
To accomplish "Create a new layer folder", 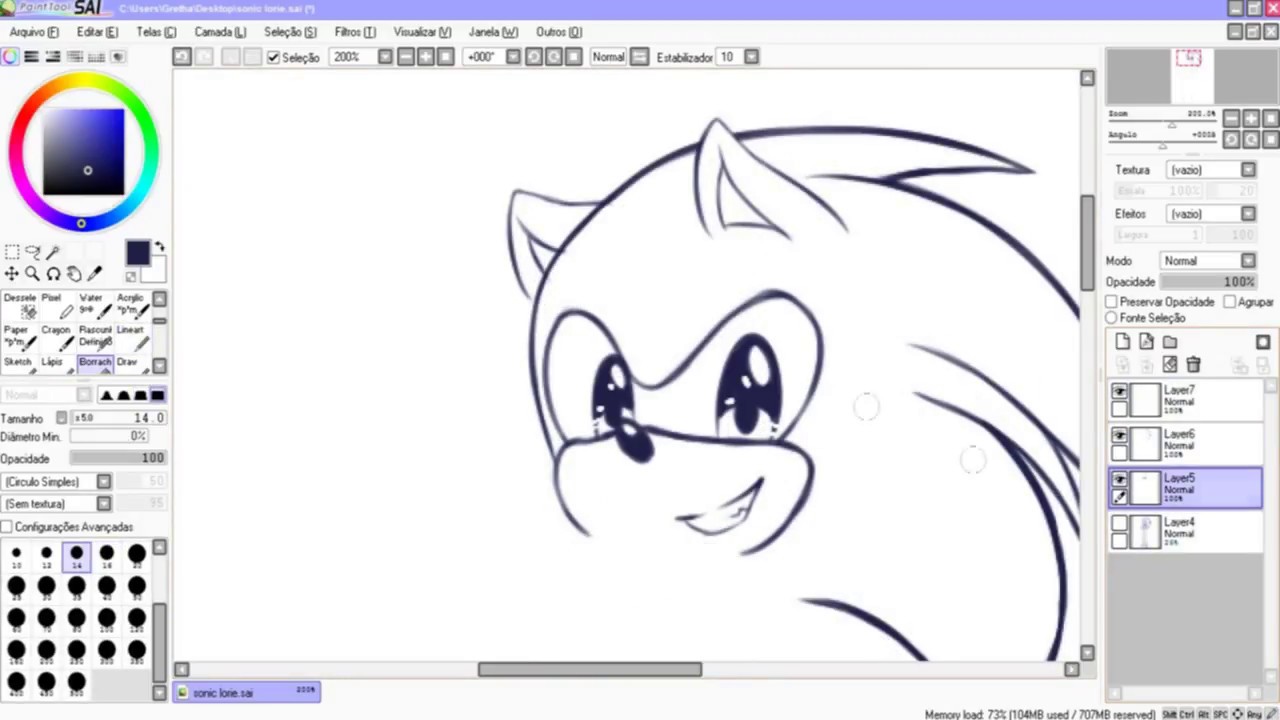I will coord(1170,342).
